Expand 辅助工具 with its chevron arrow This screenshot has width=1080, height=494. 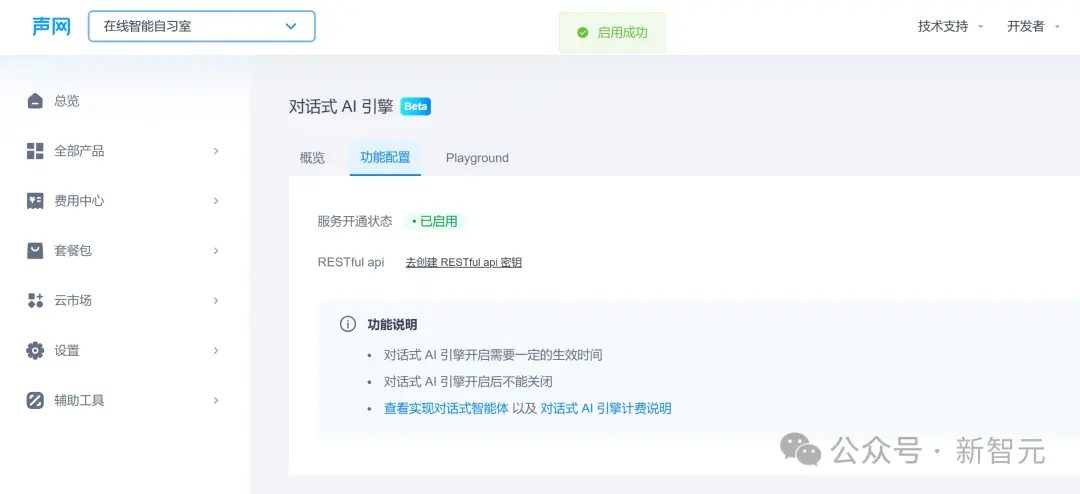pyautogui.click(x=216, y=400)
